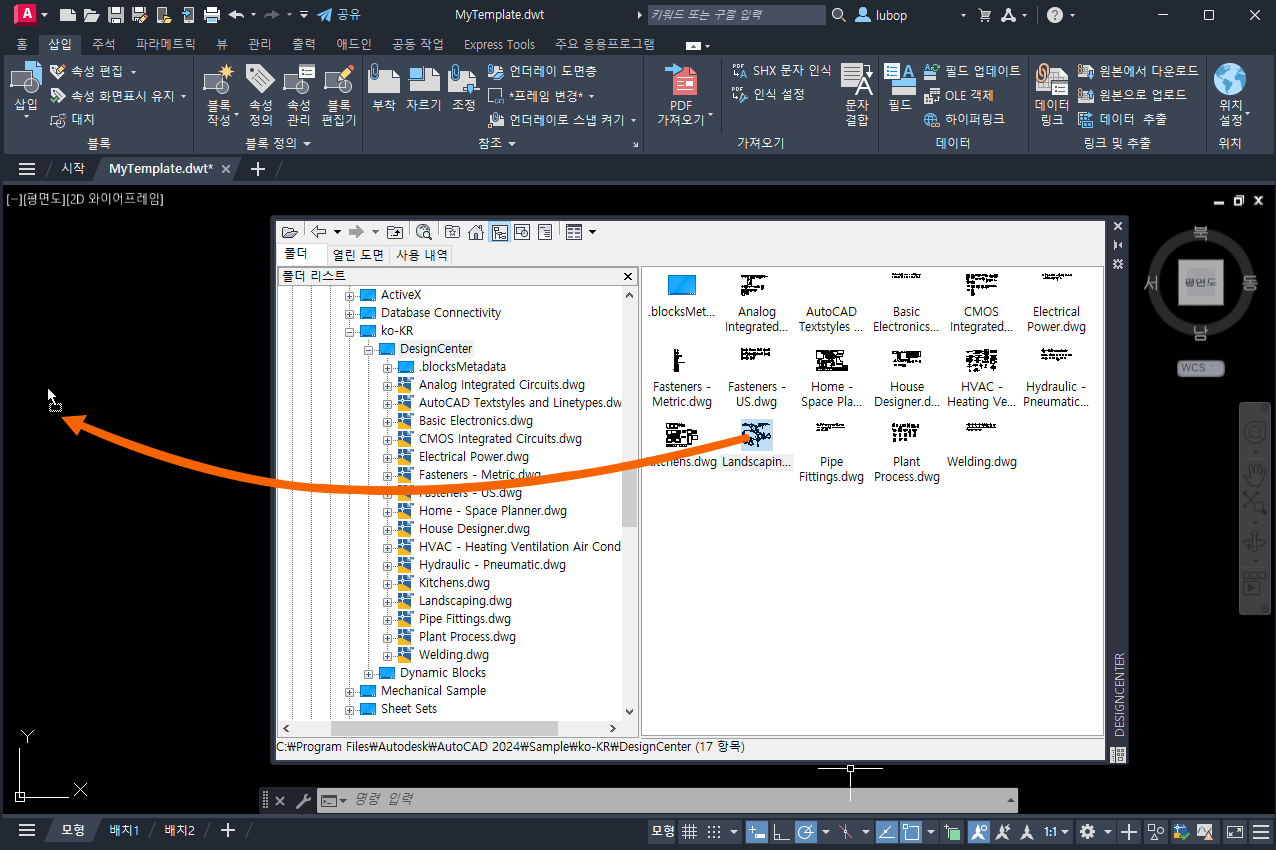The width and height of the screenshot is (1276, 850).
Task: Click the workspace switching gear icon
Action: pos(1088,831)
